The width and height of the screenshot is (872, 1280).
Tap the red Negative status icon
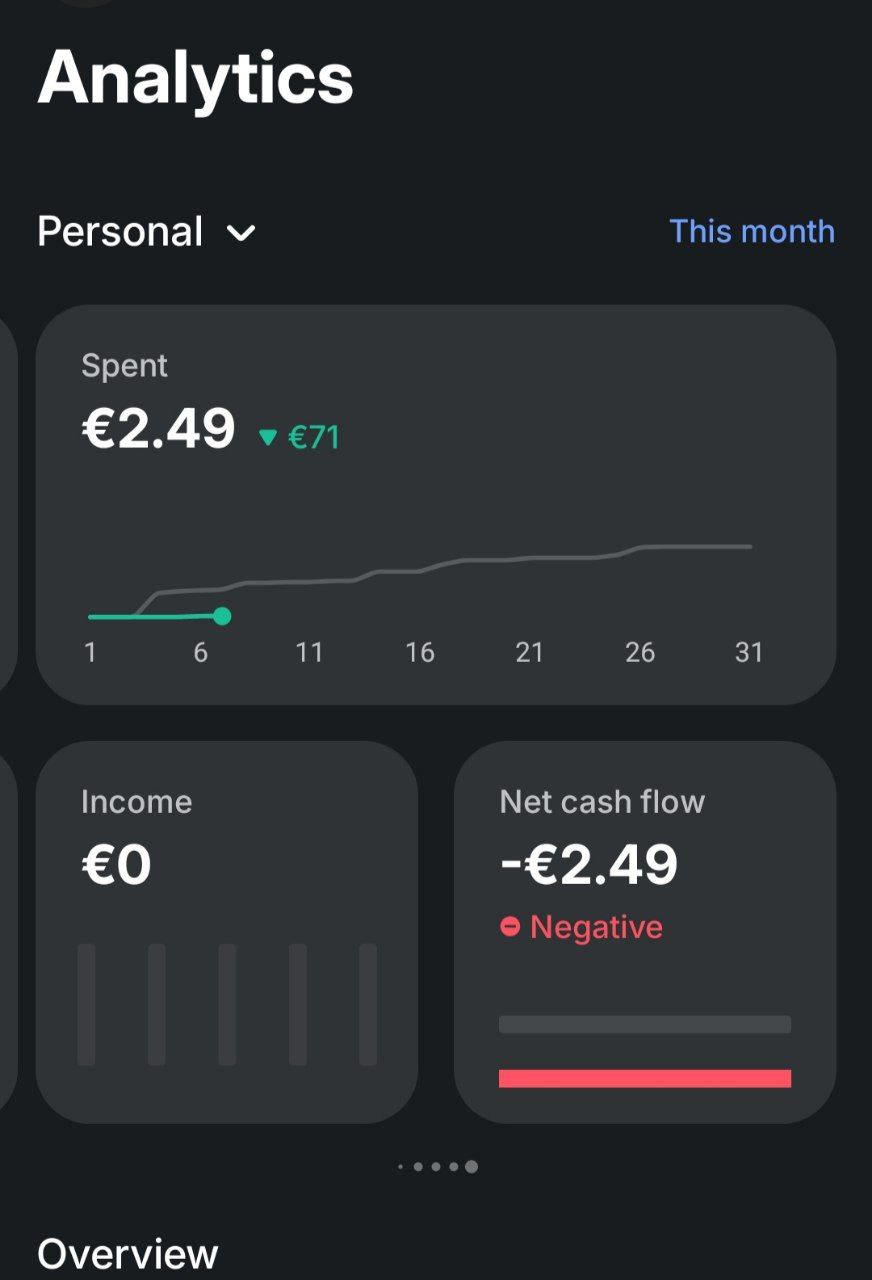(x=510, y=927)
